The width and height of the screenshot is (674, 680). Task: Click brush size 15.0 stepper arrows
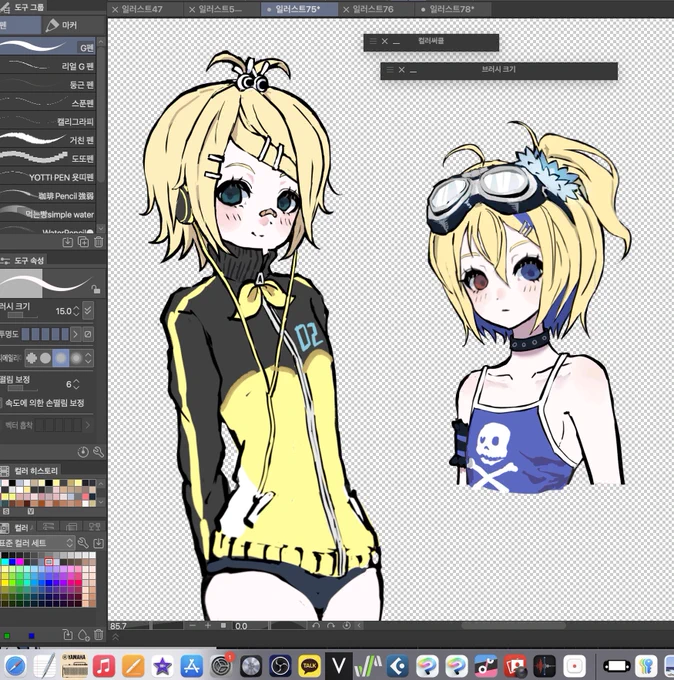coord(76,311)
